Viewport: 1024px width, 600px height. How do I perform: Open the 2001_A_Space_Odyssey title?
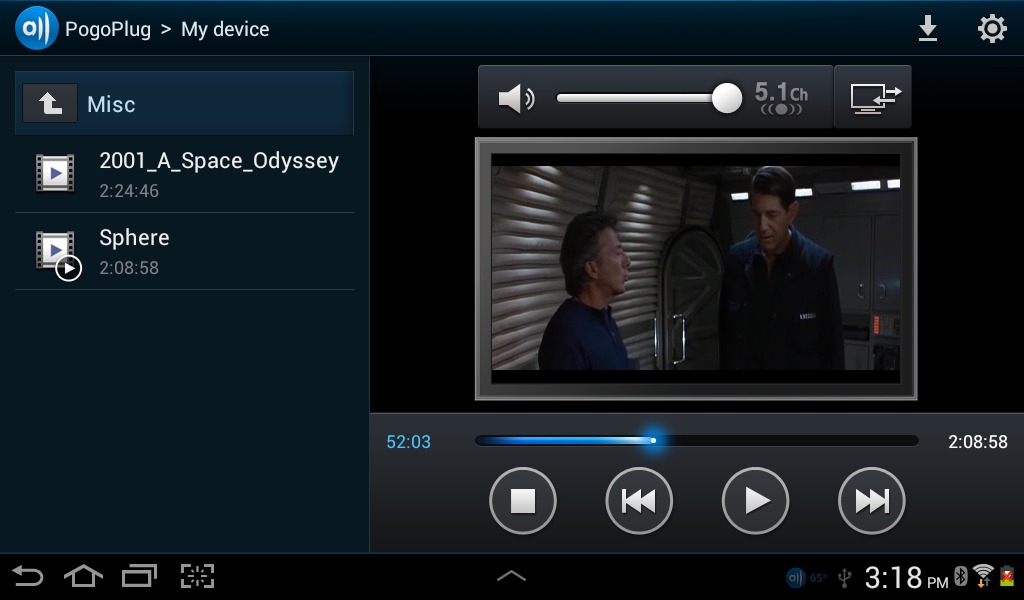219,161
